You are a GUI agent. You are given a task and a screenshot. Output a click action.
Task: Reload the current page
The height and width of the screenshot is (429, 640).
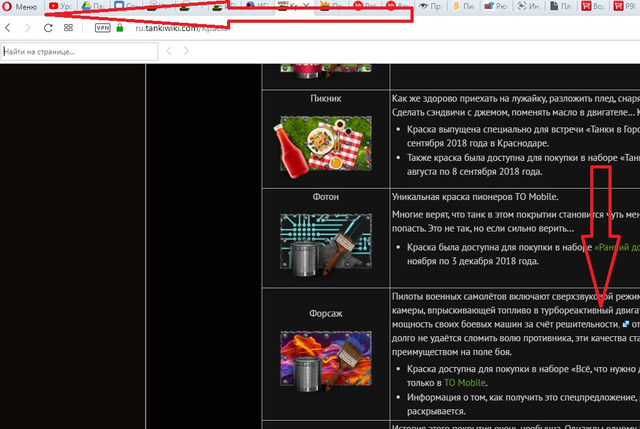48,28
